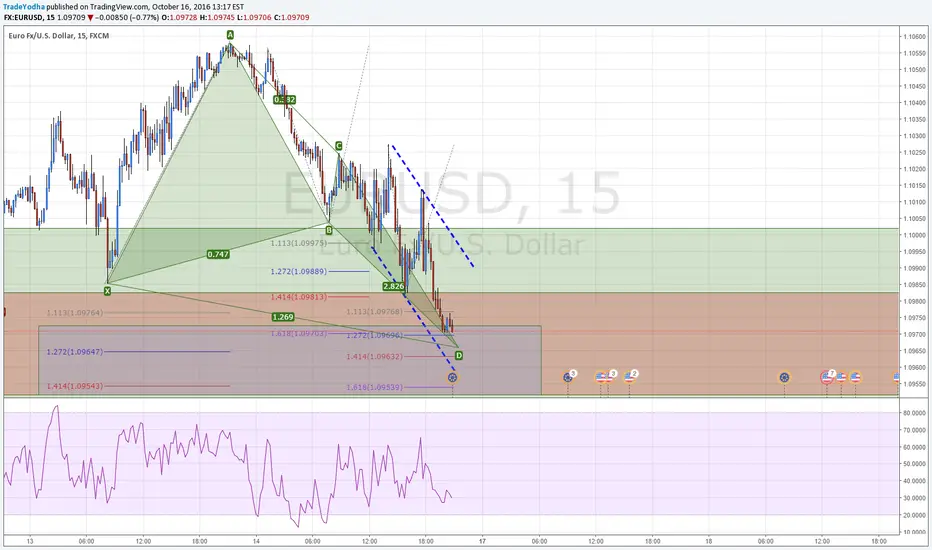Click the 1.10300 price axis label
The image size is (932, 550).
(914, 136)
